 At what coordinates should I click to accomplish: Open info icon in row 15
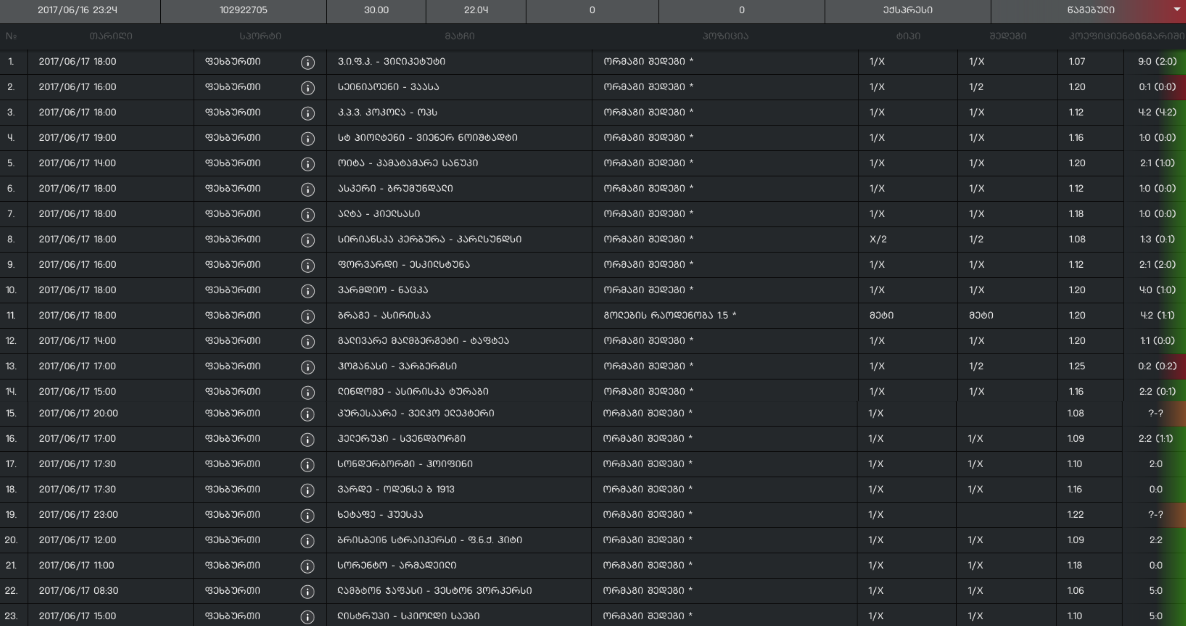coord(308,413)
